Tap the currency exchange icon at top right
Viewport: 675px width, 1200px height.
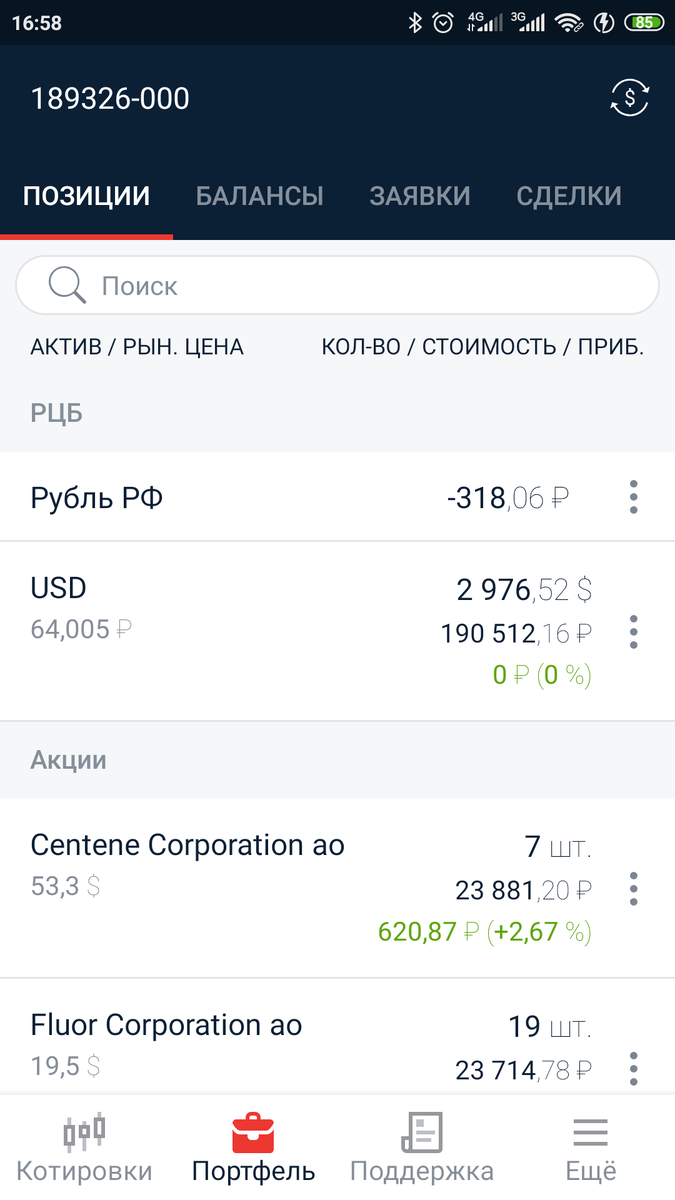pos(629,97)
